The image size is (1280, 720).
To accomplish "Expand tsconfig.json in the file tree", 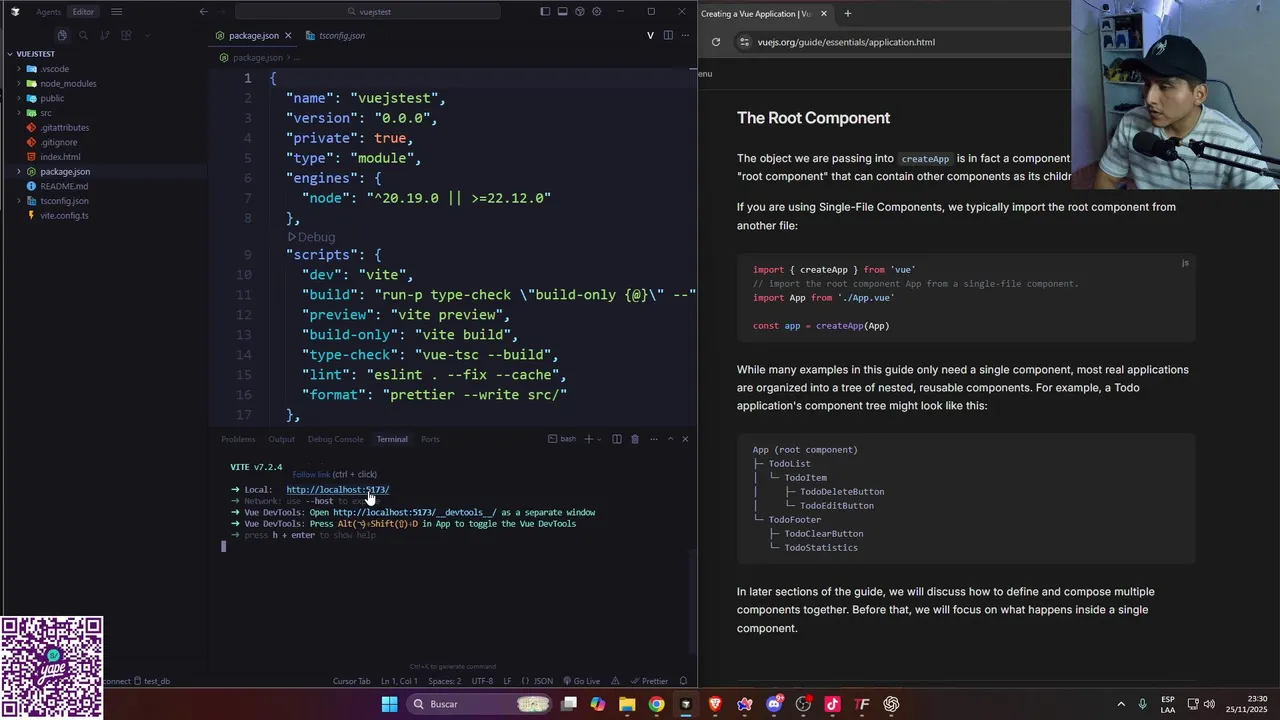I will click(x=64, y=201).
